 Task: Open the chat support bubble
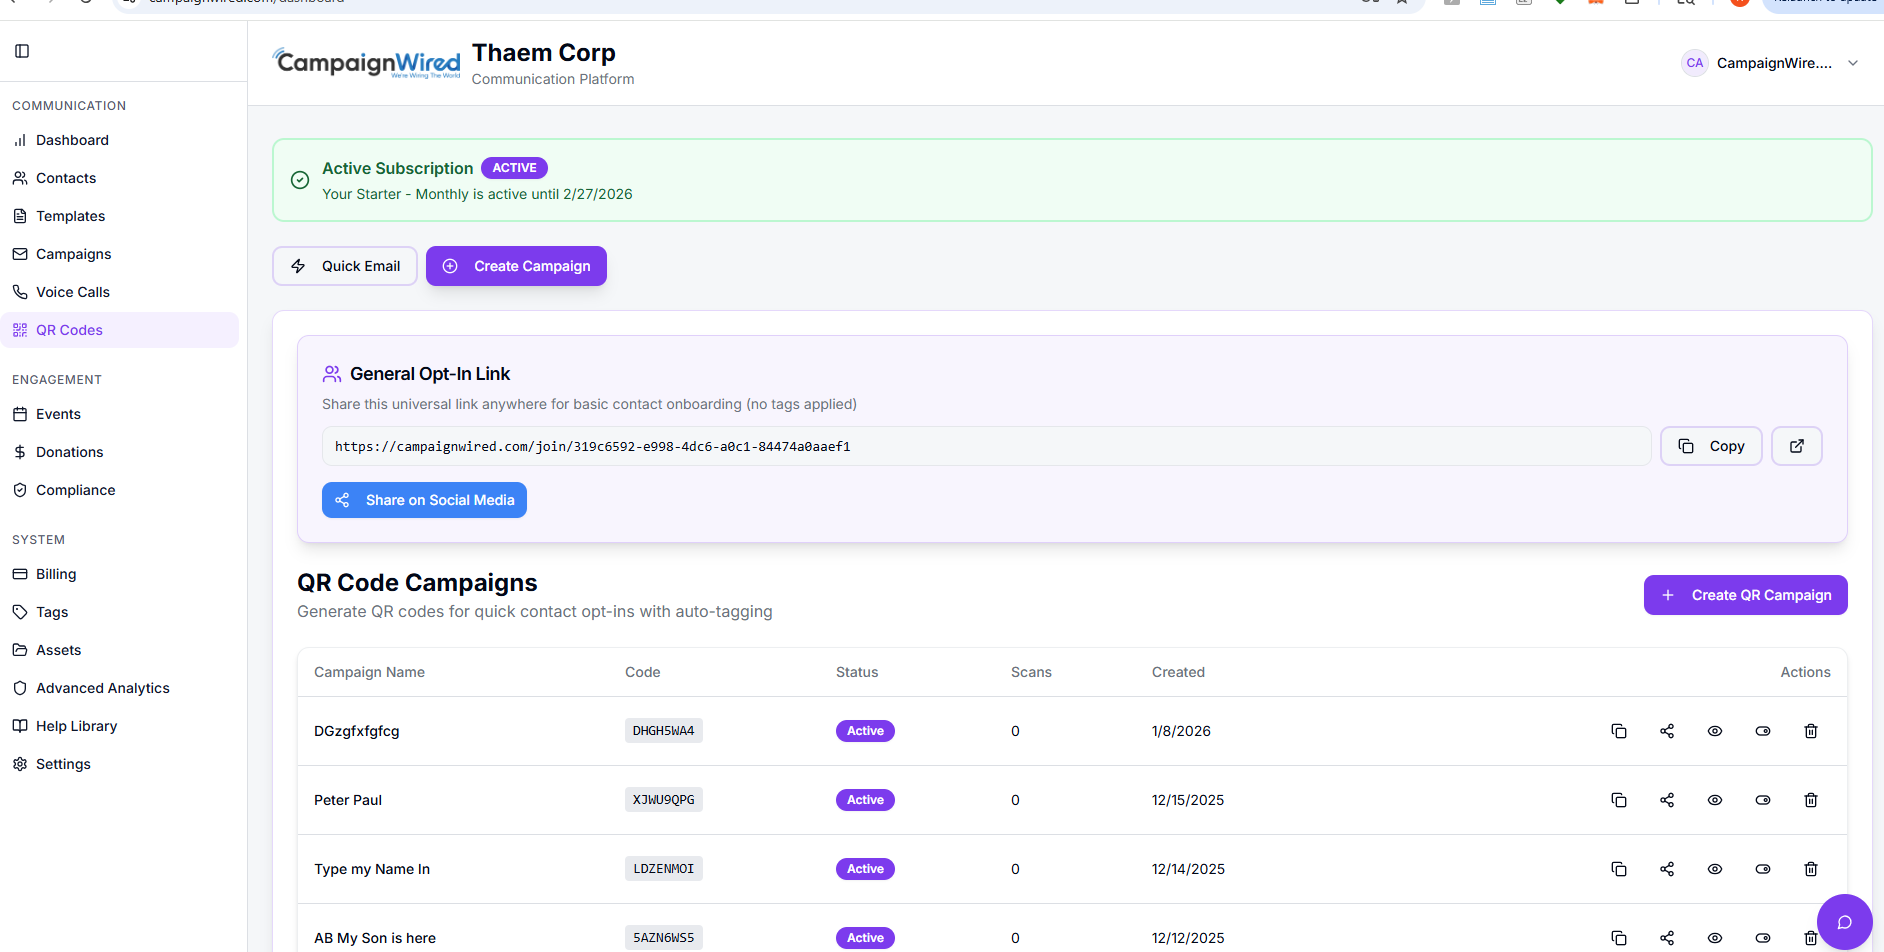click(x=1845, y=922)
